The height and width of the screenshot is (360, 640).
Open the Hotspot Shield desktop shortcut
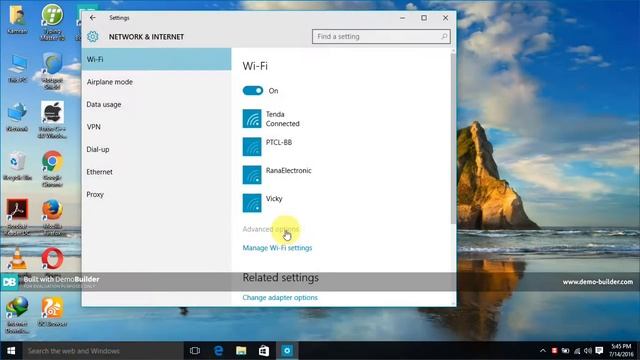click(x=52, y=71)
